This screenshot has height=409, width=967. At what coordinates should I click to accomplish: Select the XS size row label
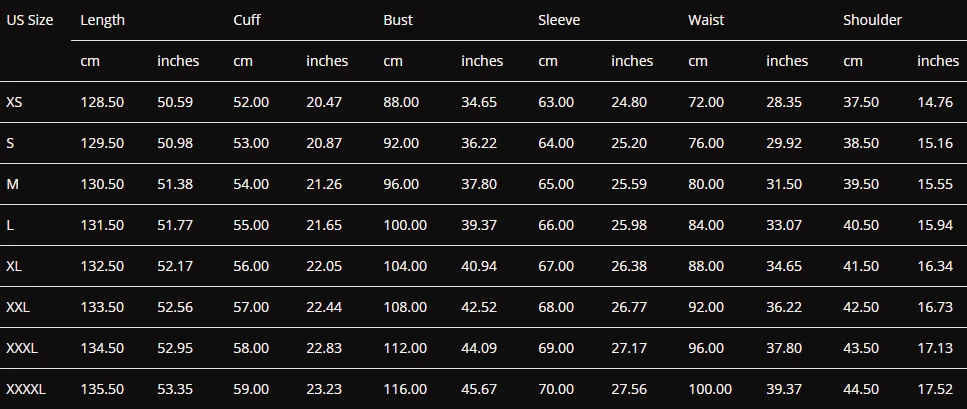click(14, 102)
